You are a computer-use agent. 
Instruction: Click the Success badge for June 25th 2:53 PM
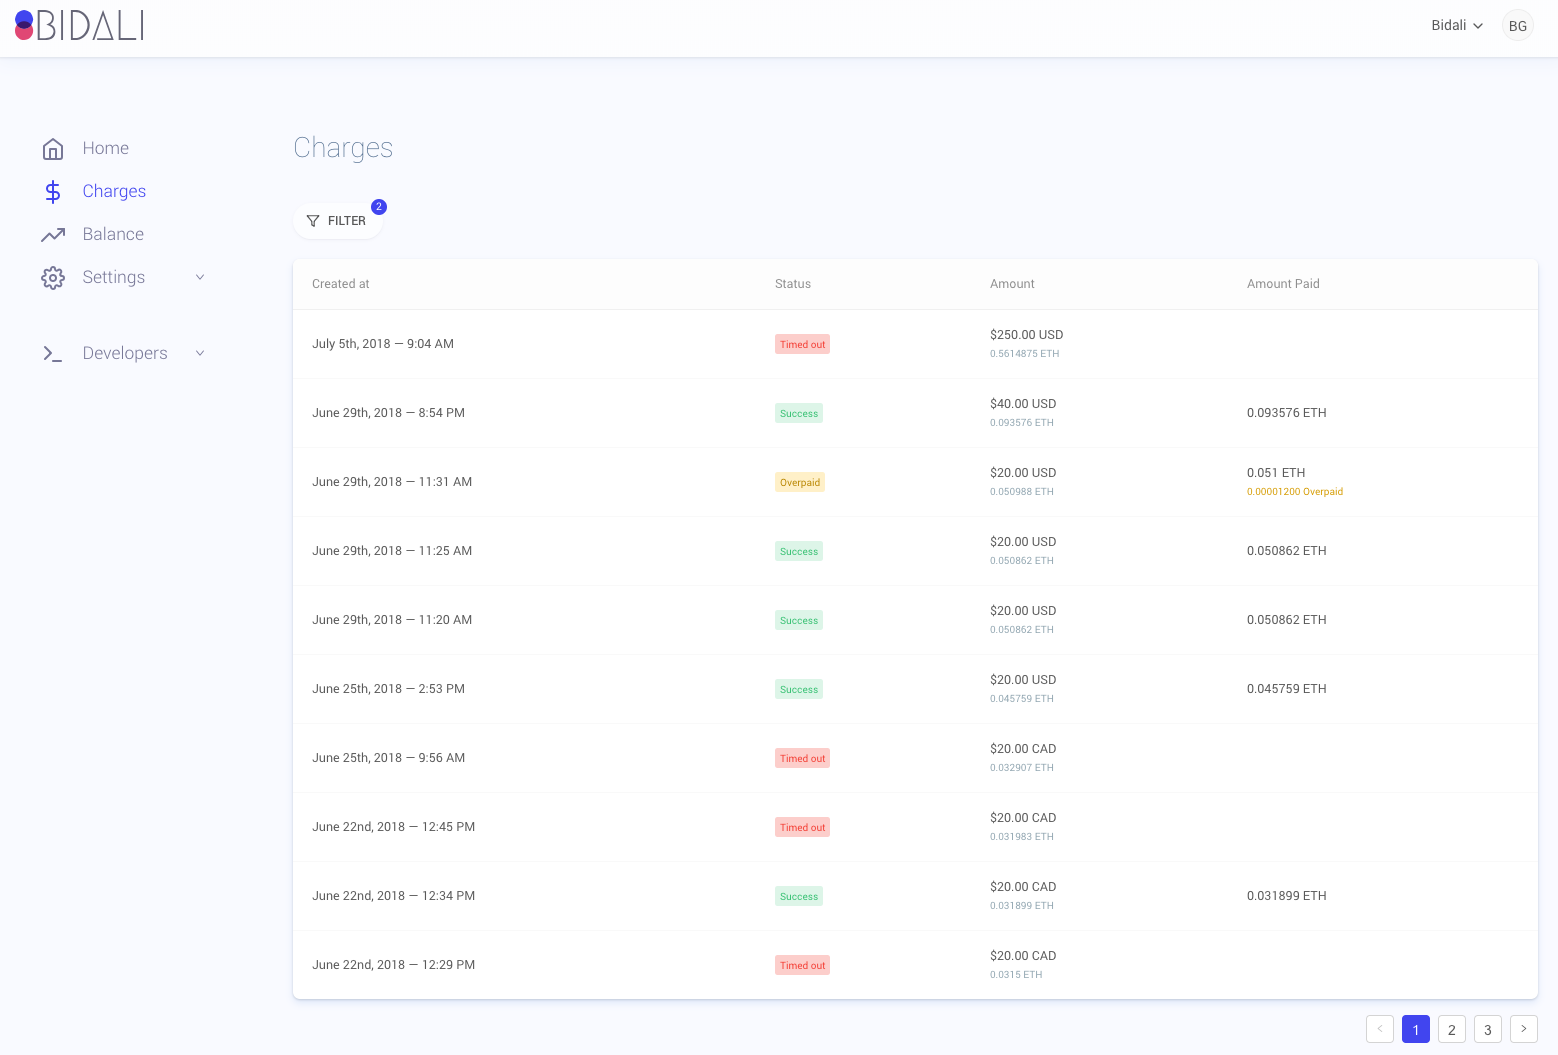coord(799,689)
